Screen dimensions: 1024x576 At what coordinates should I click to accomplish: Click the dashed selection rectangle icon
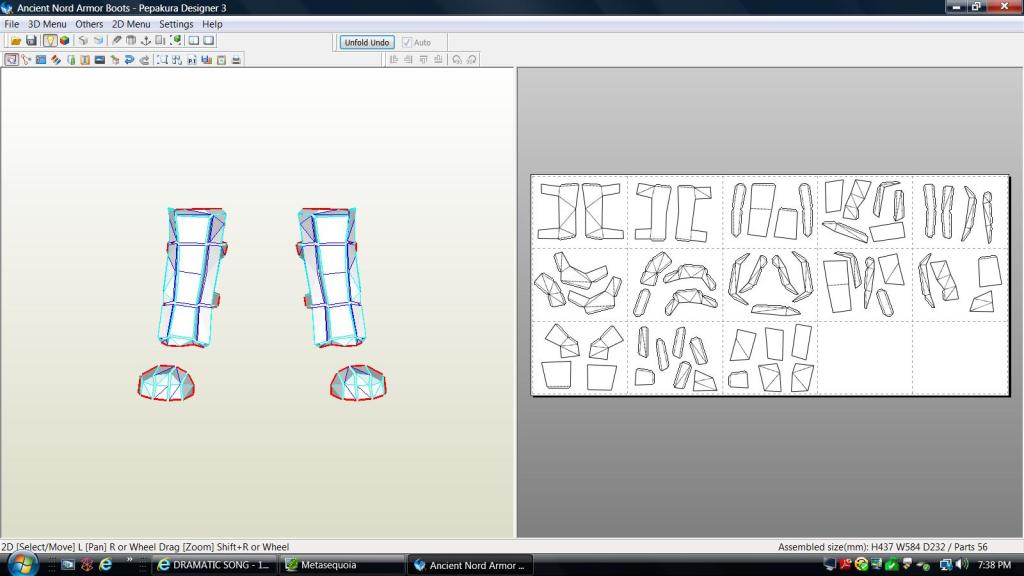coord(162,59)
